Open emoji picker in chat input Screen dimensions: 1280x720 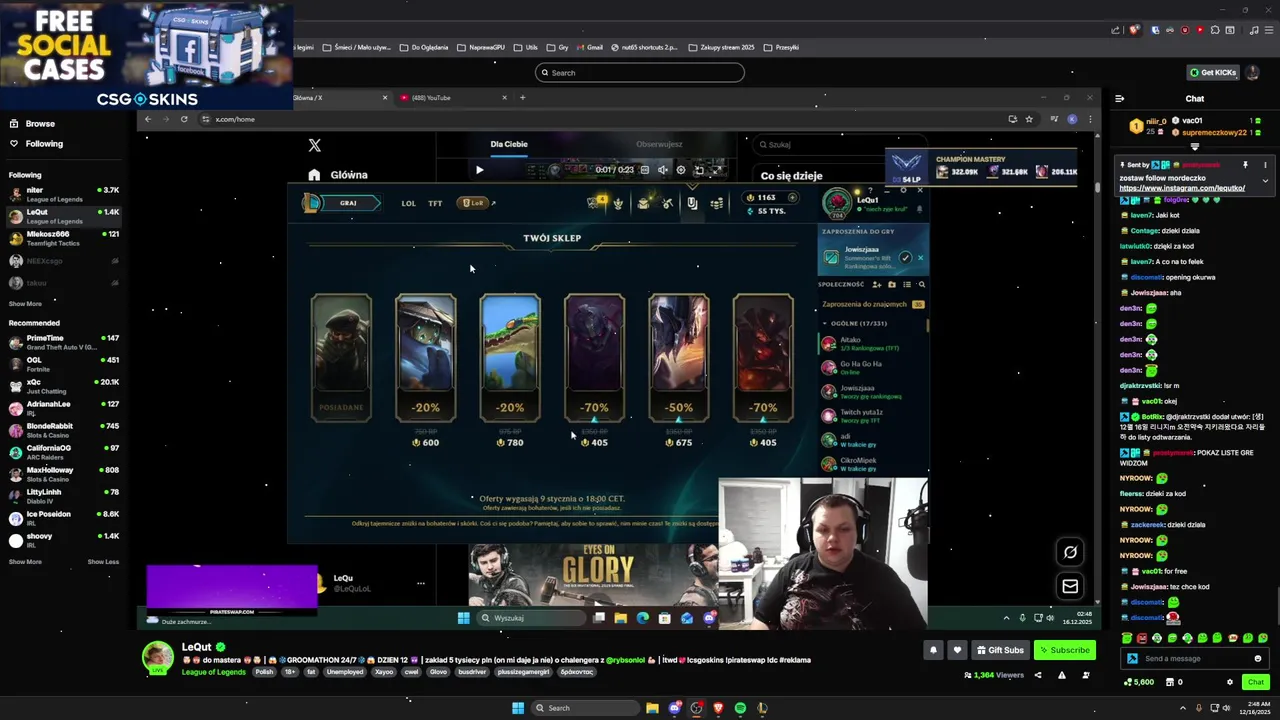click(x=1258, y=658)
